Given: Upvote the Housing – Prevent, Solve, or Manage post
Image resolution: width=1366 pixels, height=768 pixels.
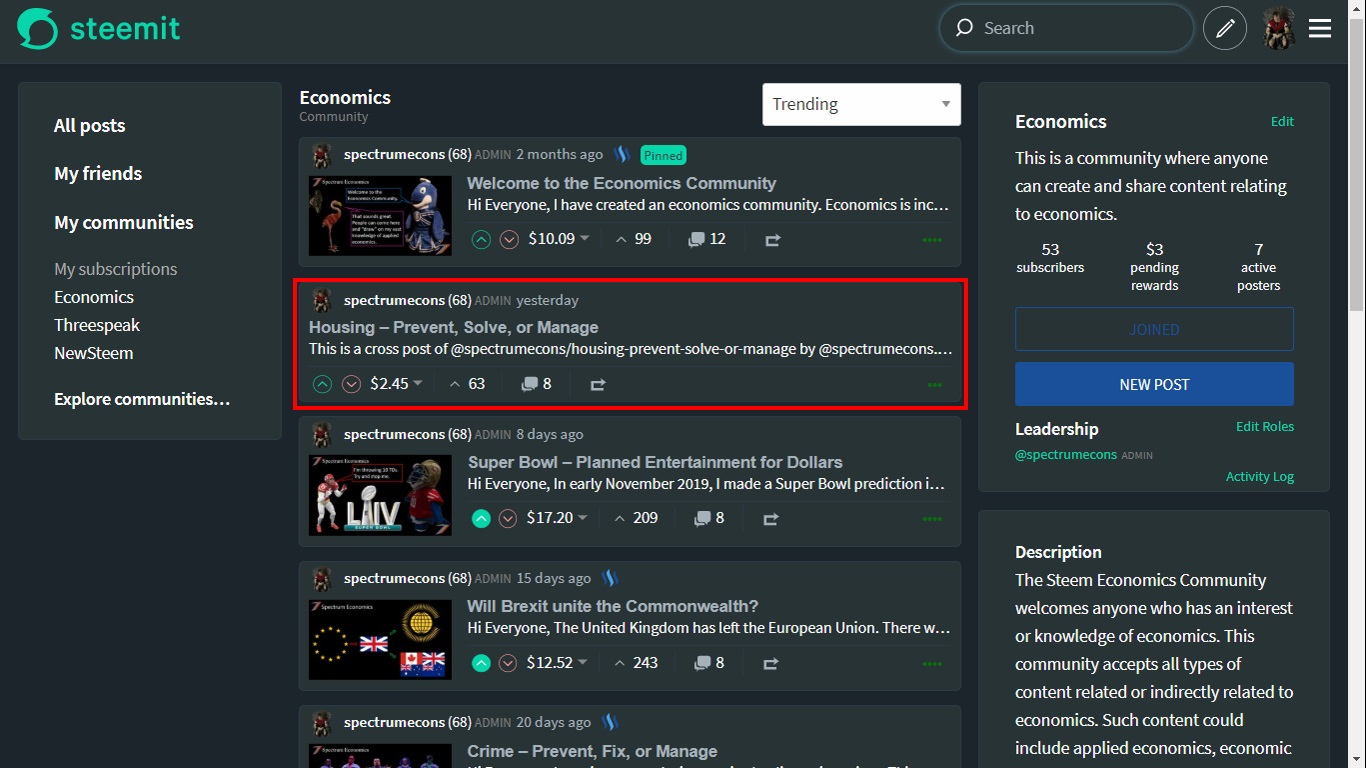Looking at the screenshot, I should (322, 384).
